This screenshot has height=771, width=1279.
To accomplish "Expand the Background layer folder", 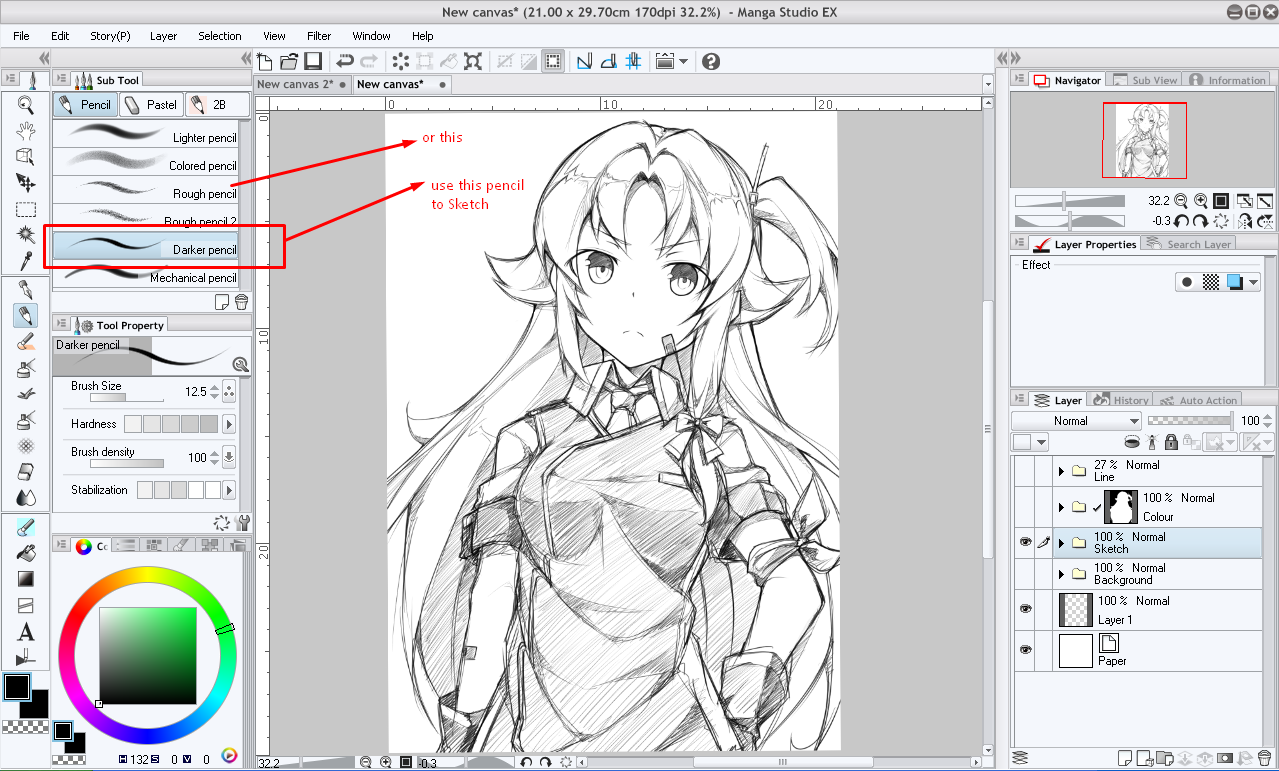I will (1061, 574).
